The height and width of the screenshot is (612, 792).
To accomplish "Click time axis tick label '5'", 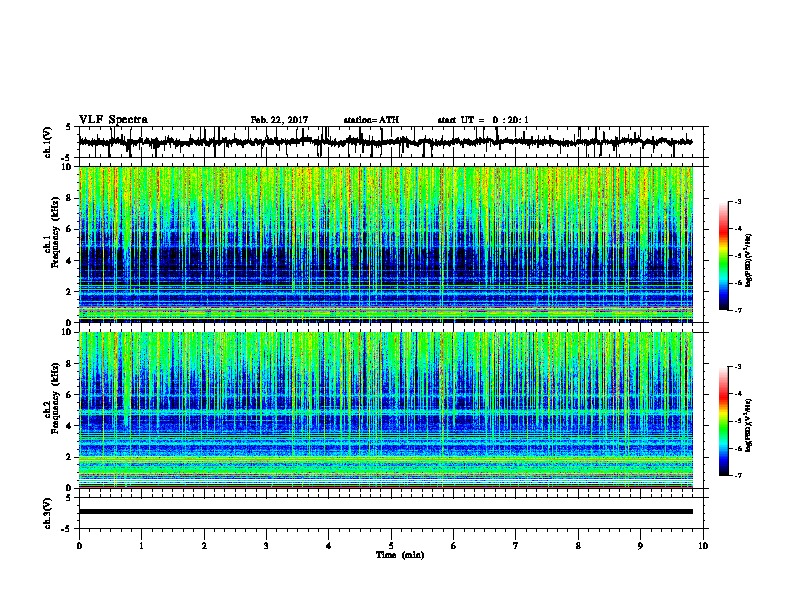I will click(x=391, y=546).
